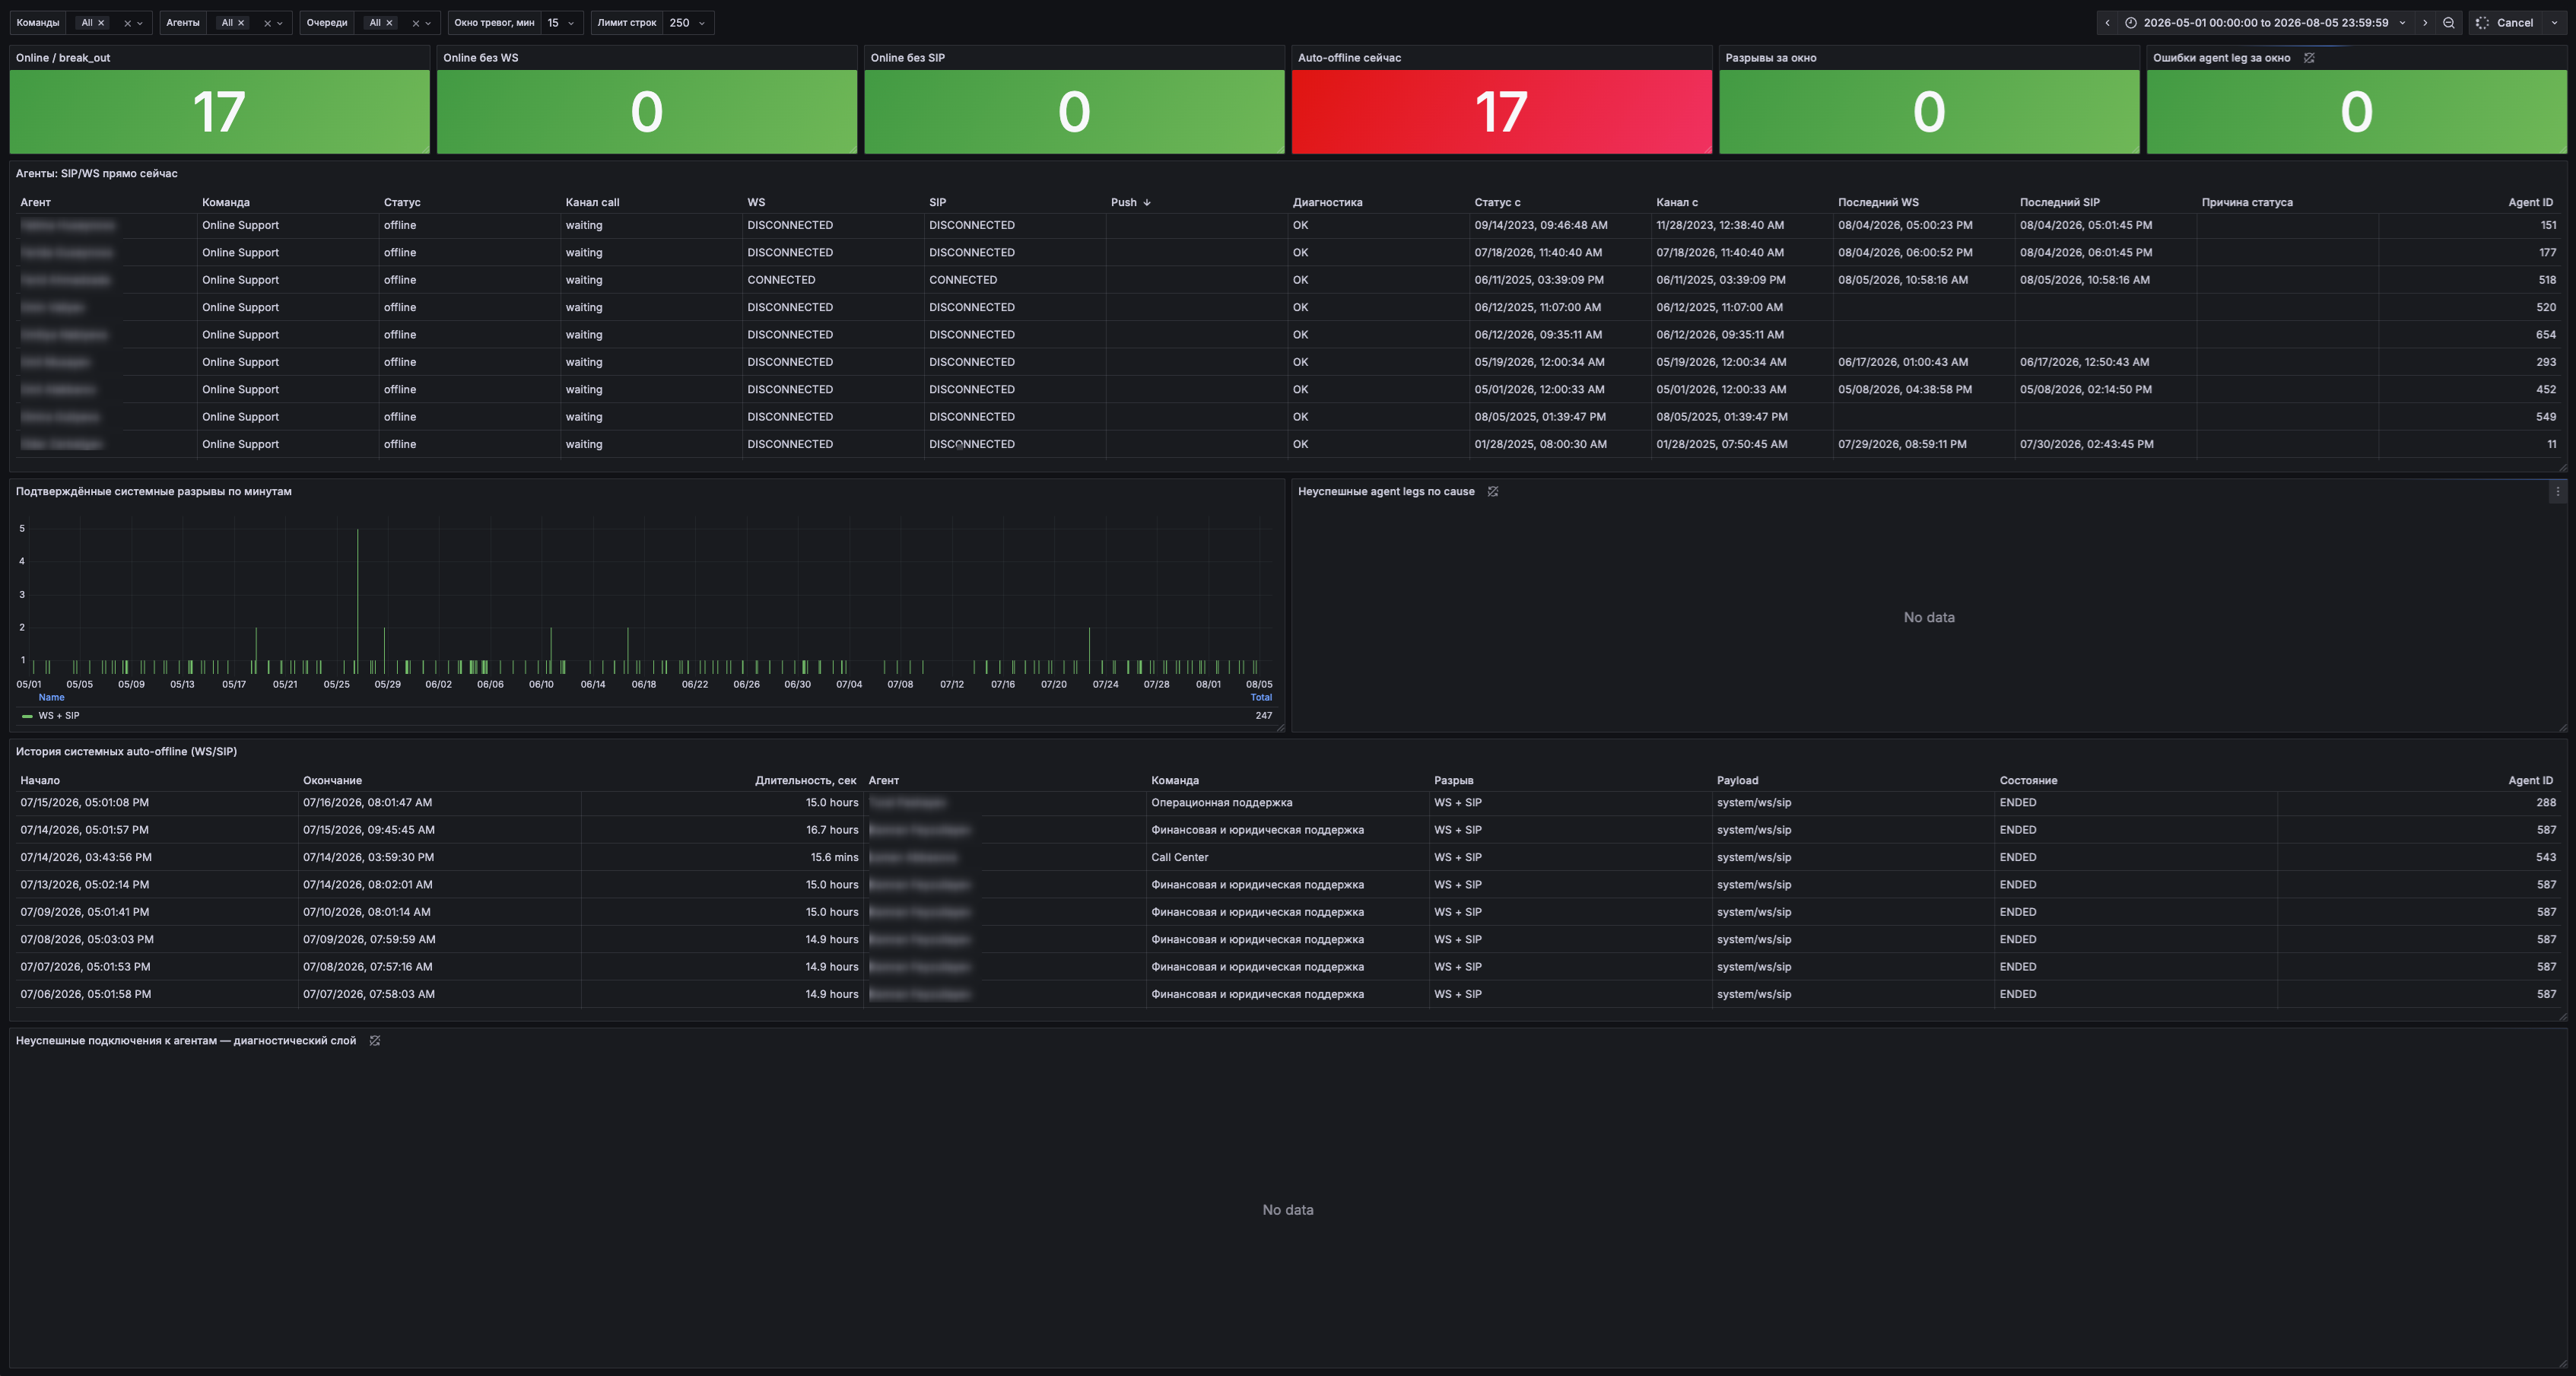Screen dimensions: 2576x1376
Task: Sort agents table by Push column
Action: (x=1130, y=202)
